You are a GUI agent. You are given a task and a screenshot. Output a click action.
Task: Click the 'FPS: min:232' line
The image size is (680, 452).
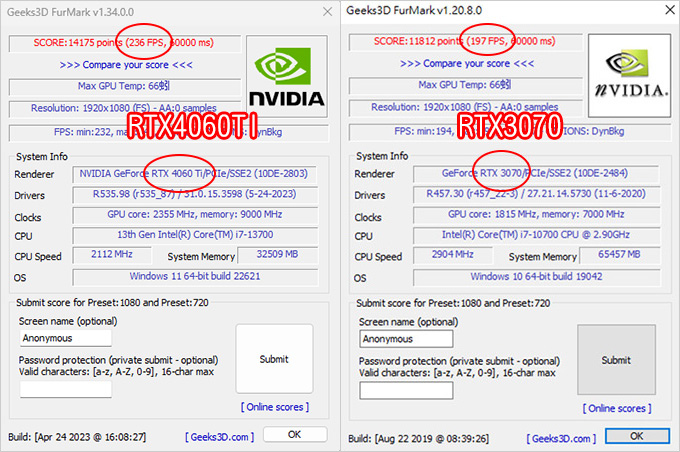[169, 132]
